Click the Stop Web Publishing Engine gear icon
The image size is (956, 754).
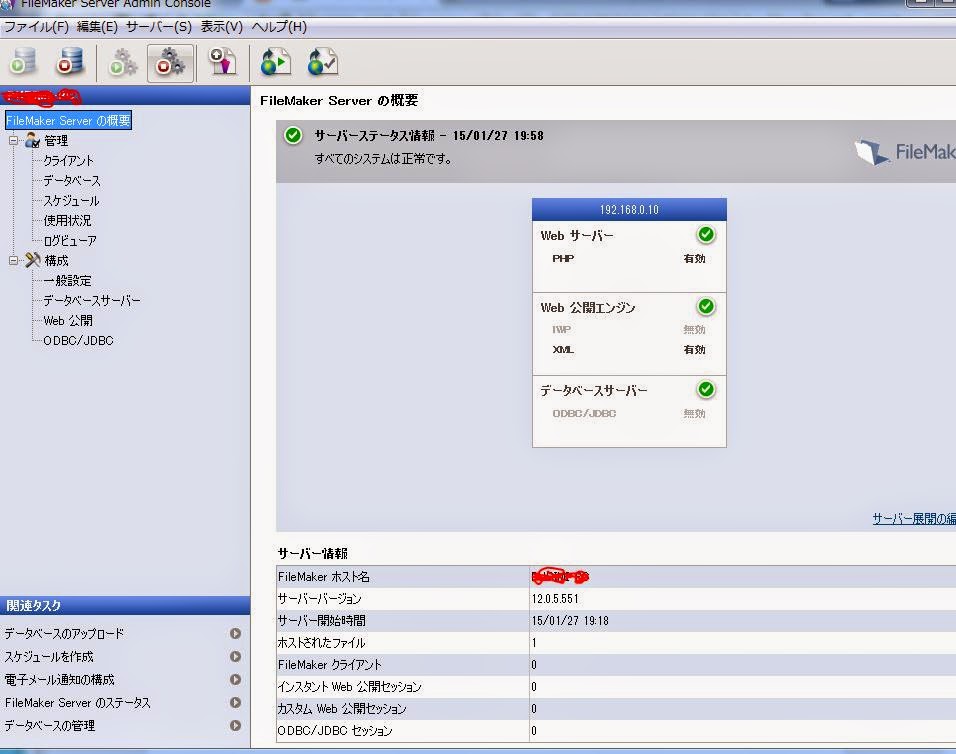tap(170, 63)
